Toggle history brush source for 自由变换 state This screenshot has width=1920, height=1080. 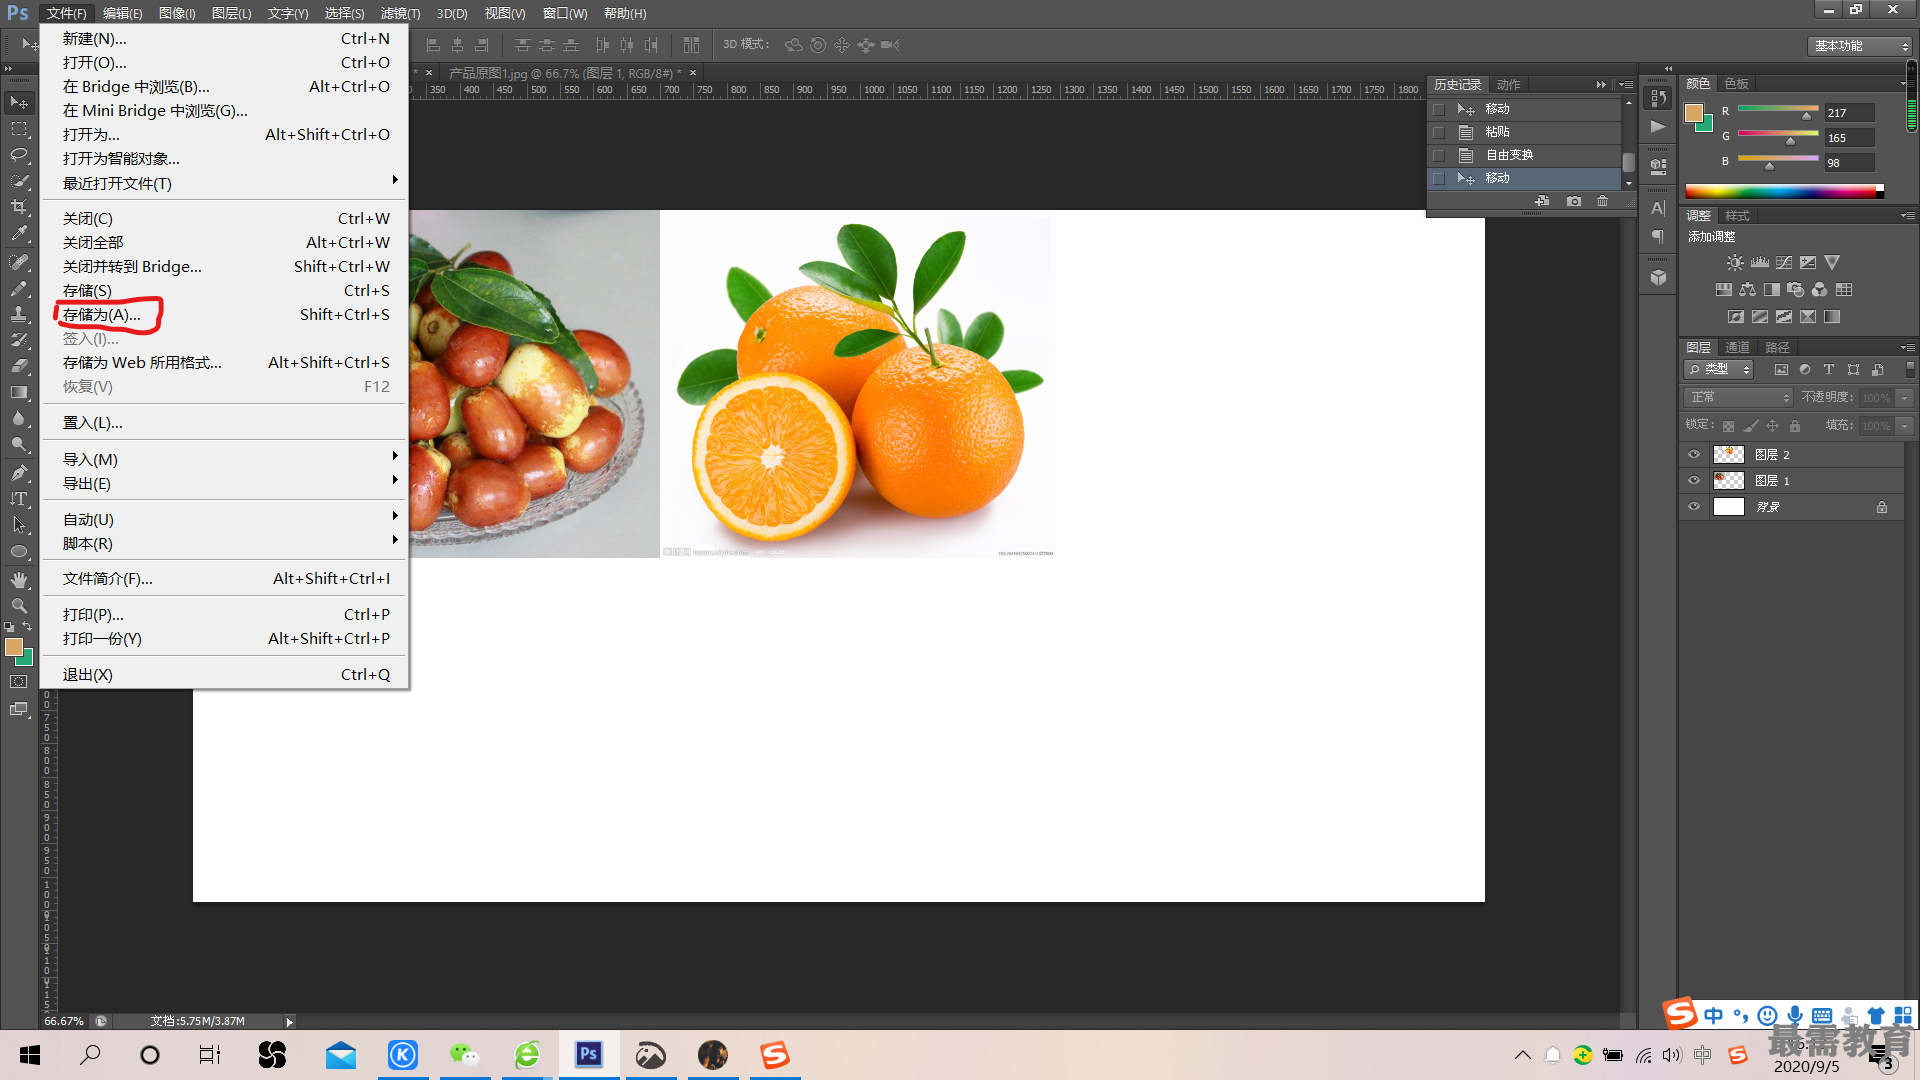[1439, 155]
